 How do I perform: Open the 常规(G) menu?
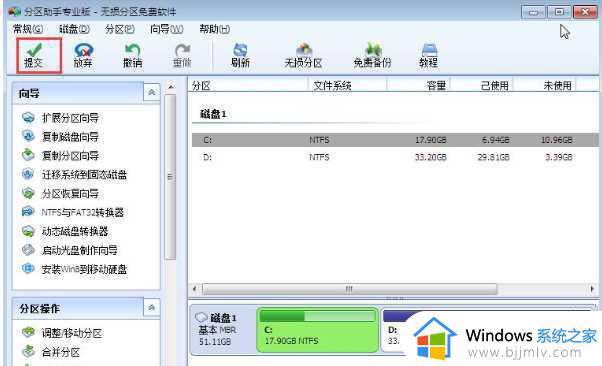(28, 29)
